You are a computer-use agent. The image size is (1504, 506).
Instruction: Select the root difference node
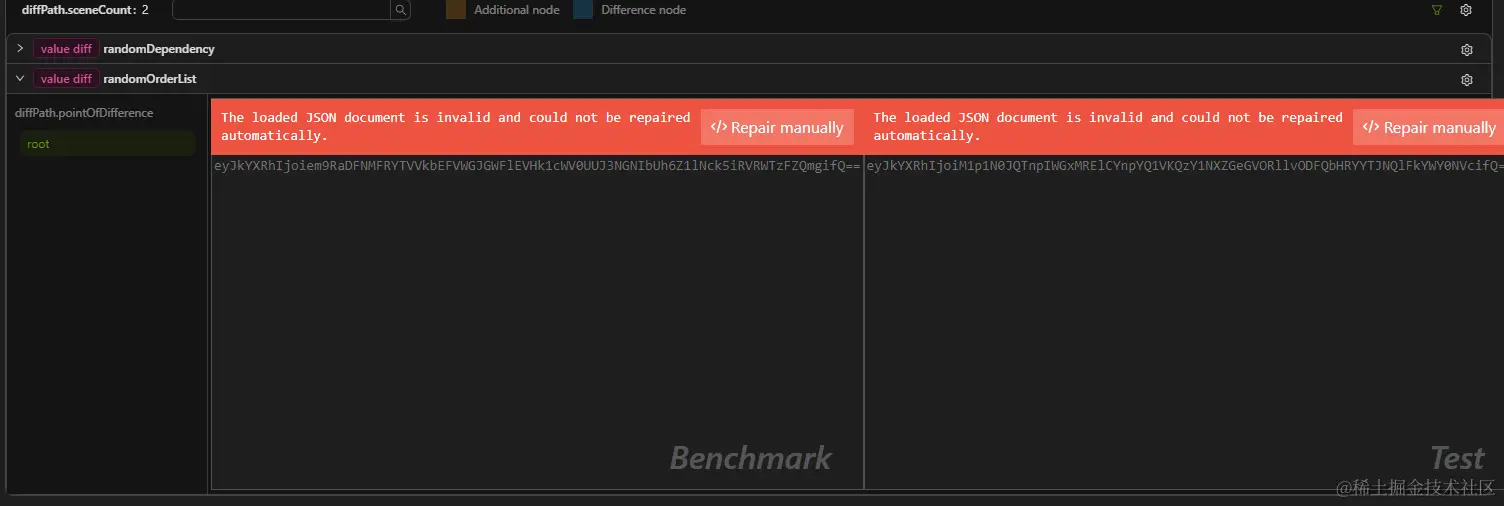tap(108, 144)
